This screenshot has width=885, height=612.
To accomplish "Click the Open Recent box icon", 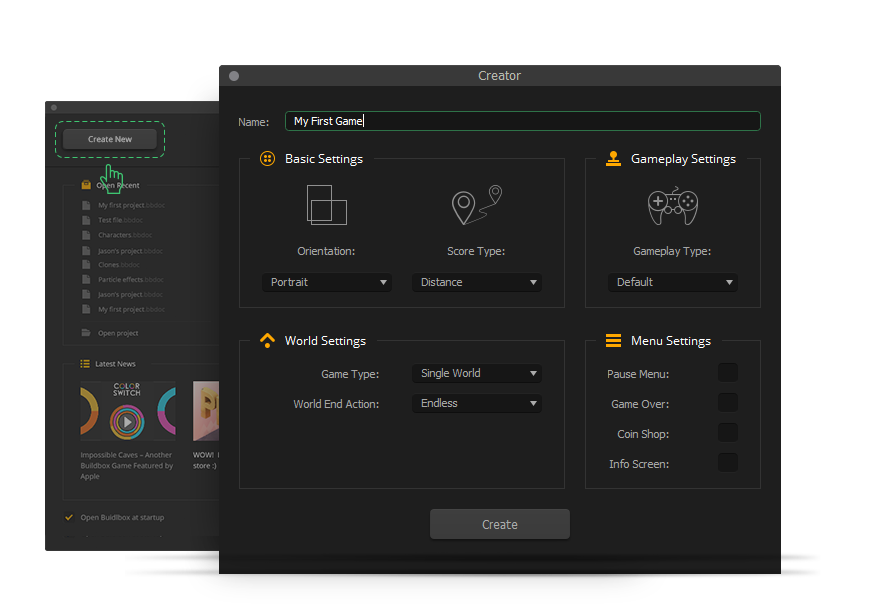I will pyautogui.click(x=86, y=185).
